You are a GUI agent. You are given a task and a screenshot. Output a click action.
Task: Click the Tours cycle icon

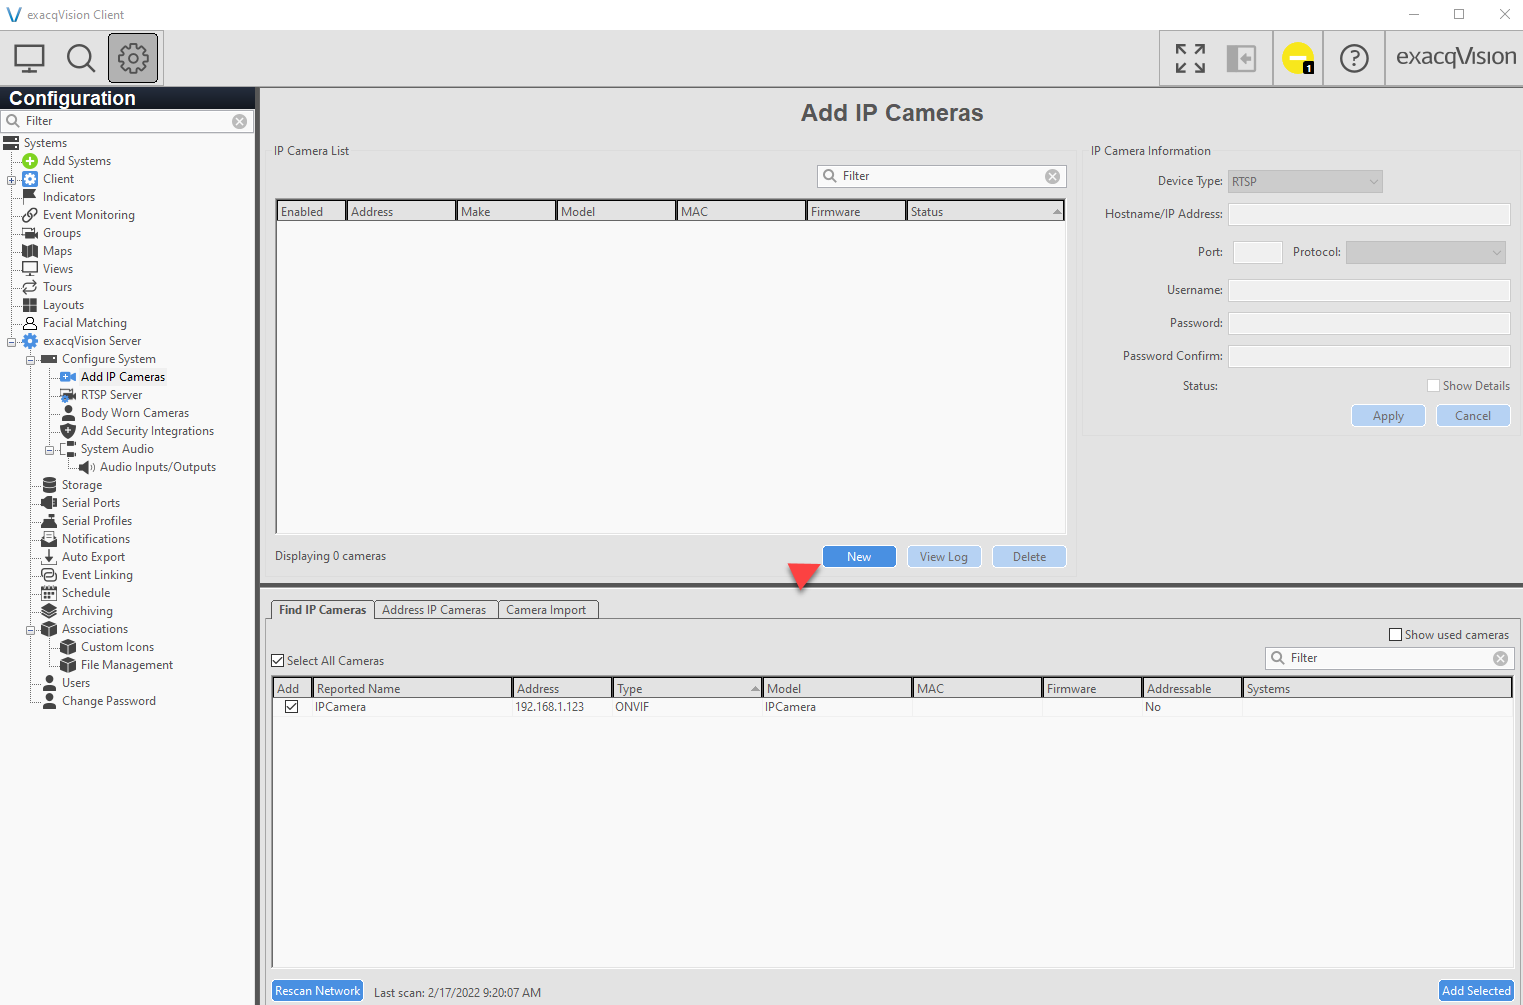tap(30, 287)
